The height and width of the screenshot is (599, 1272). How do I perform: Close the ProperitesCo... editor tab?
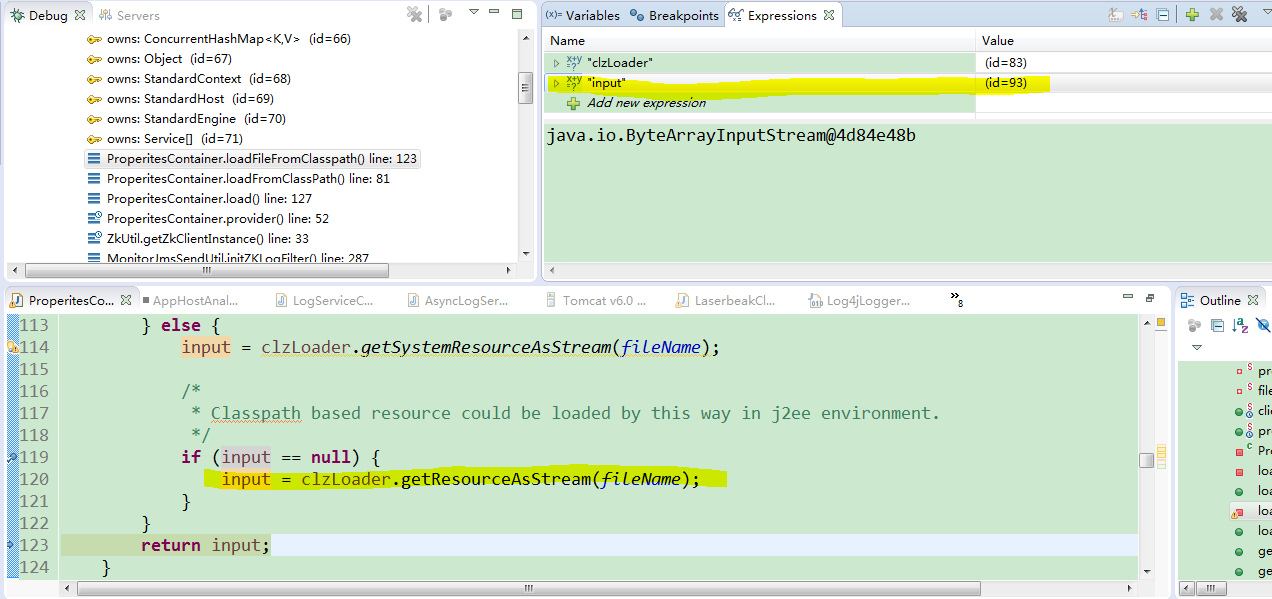point(126,300)
